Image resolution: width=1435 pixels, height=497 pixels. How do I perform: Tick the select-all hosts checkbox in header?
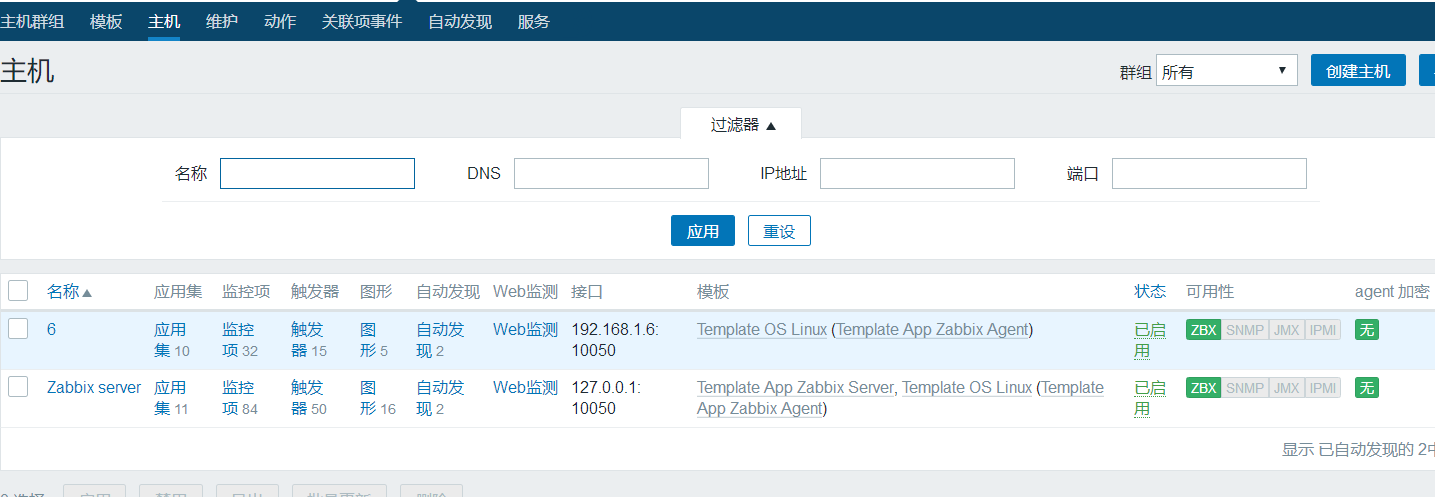[x=18, y=291]
